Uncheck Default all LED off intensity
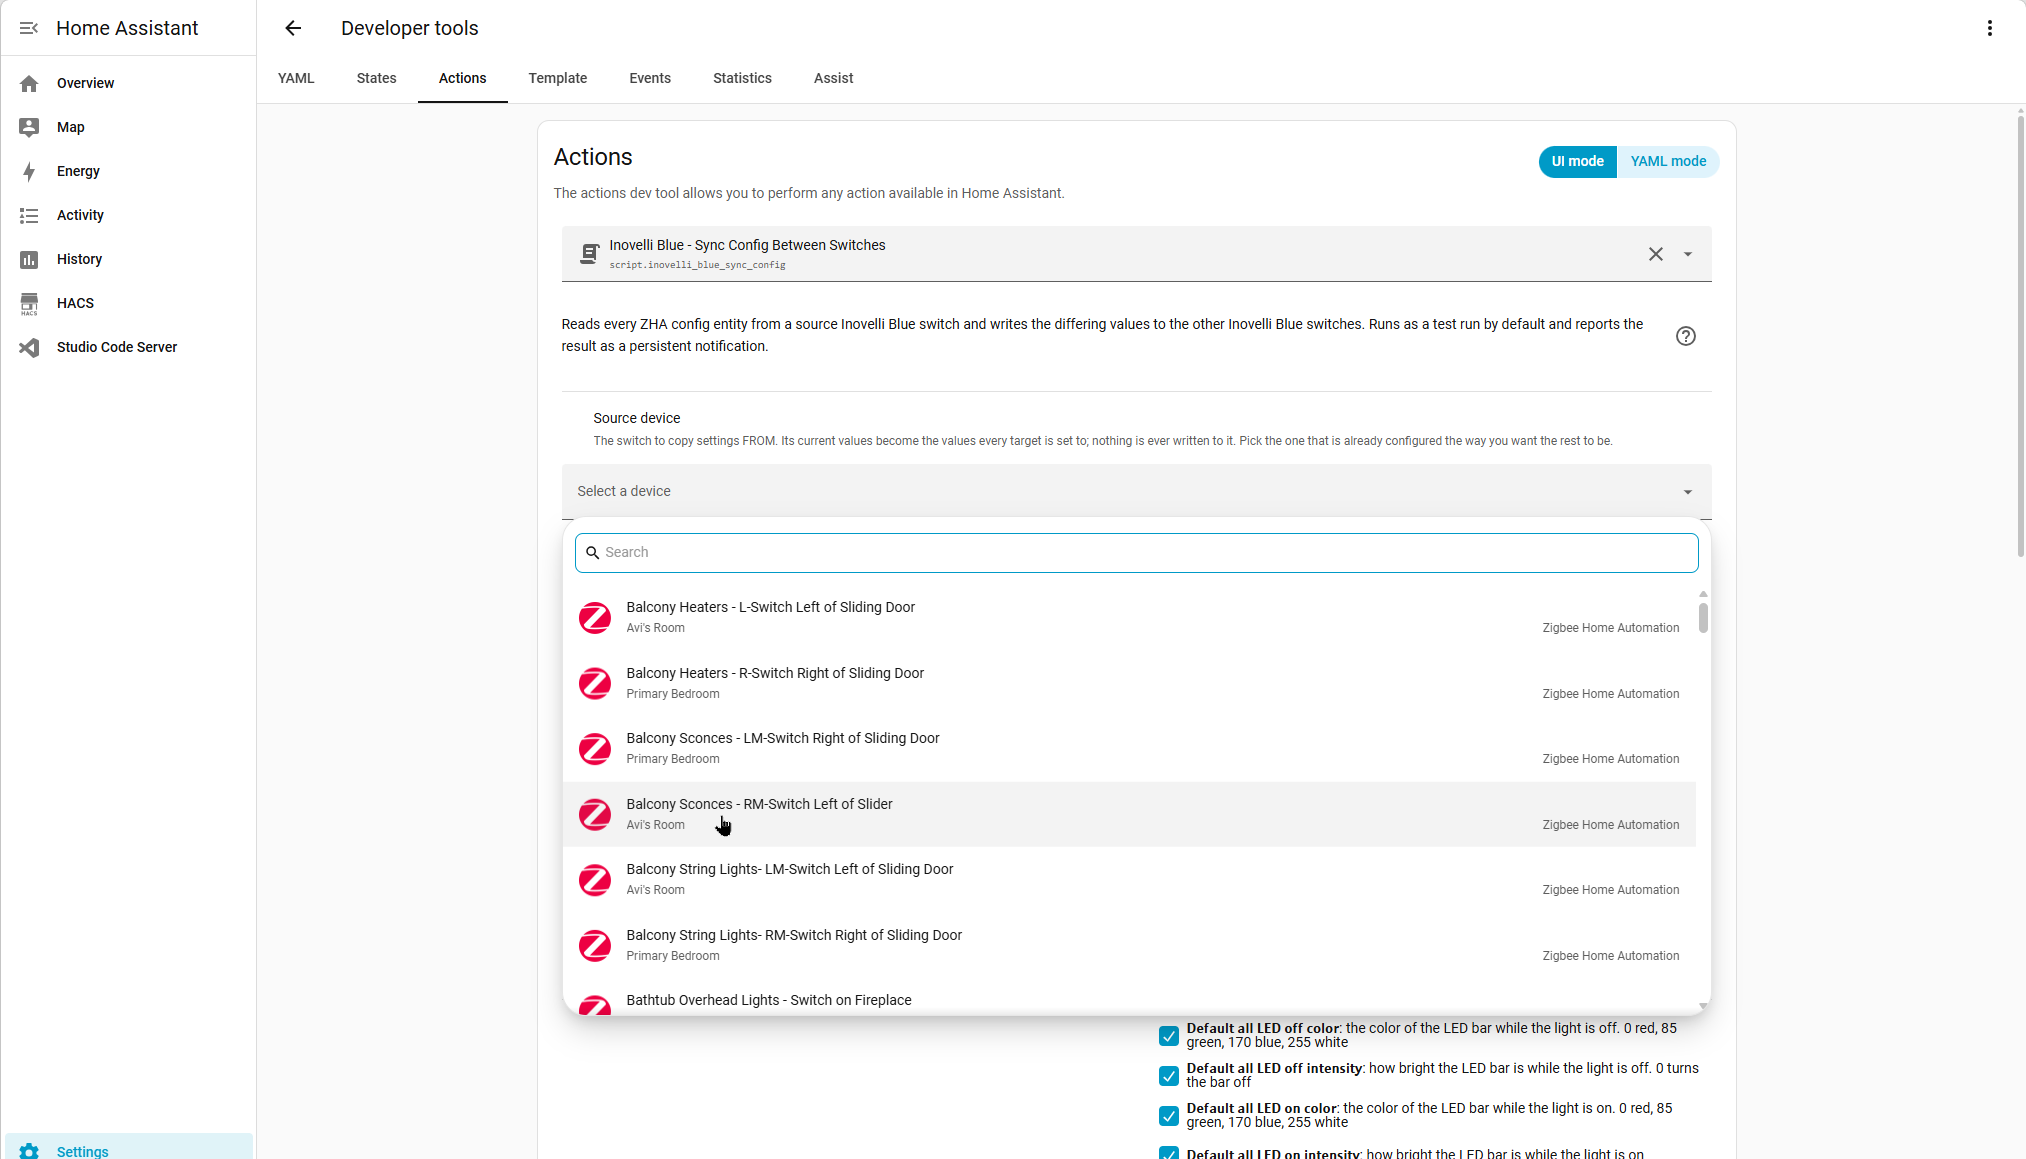Image resolution: width=2026 pixels, height=1159 pixels. pyautogui.click(x=1169, y=1076)
